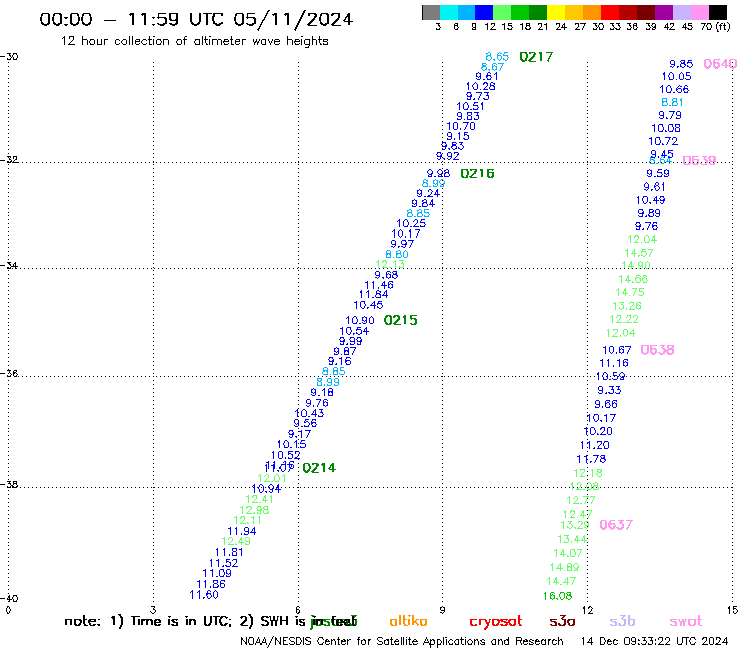Click the green value 12.77

[x=581, y=500]
